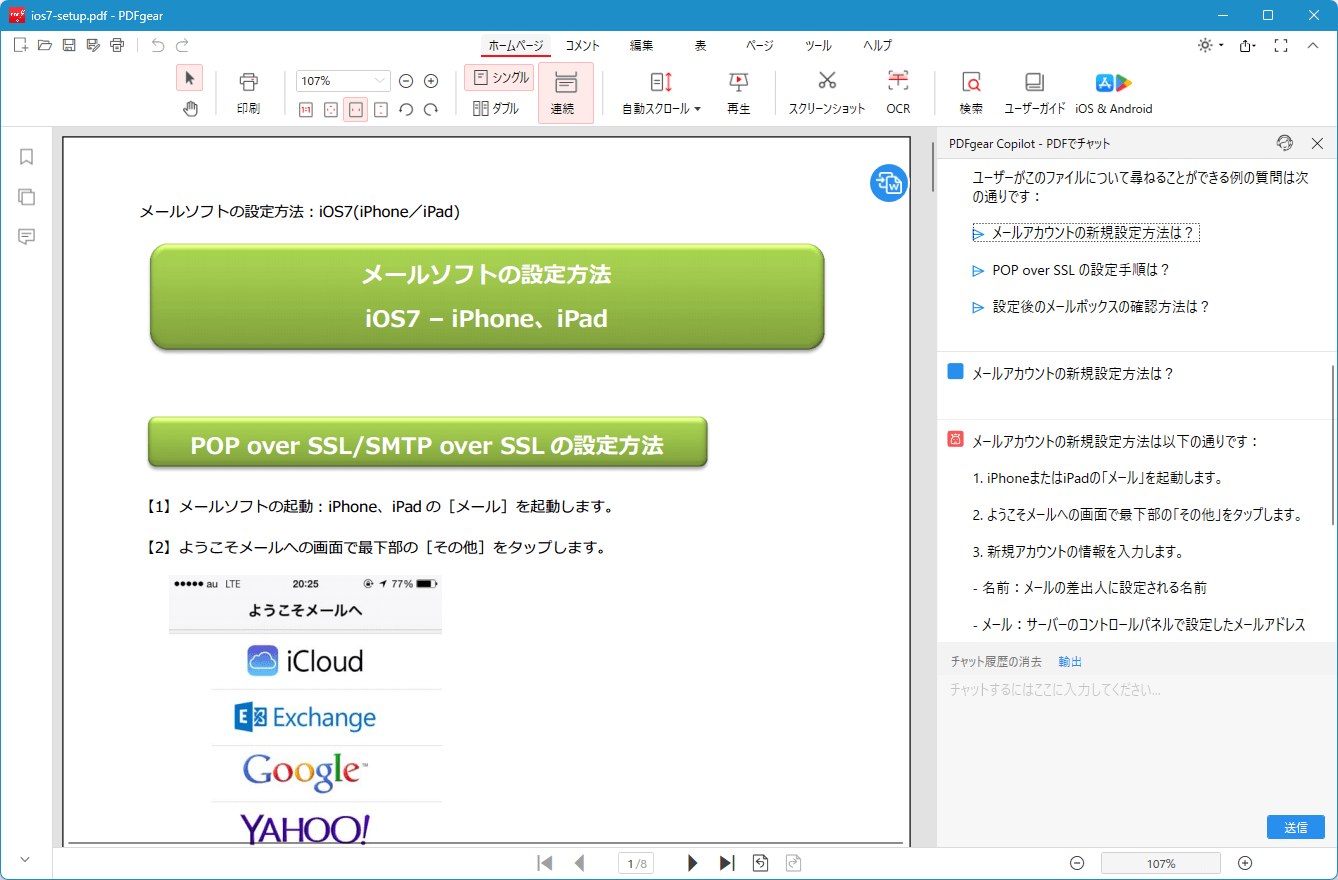Close the PDFgear Copilot panel
1338x880 pixels.
1317,143
